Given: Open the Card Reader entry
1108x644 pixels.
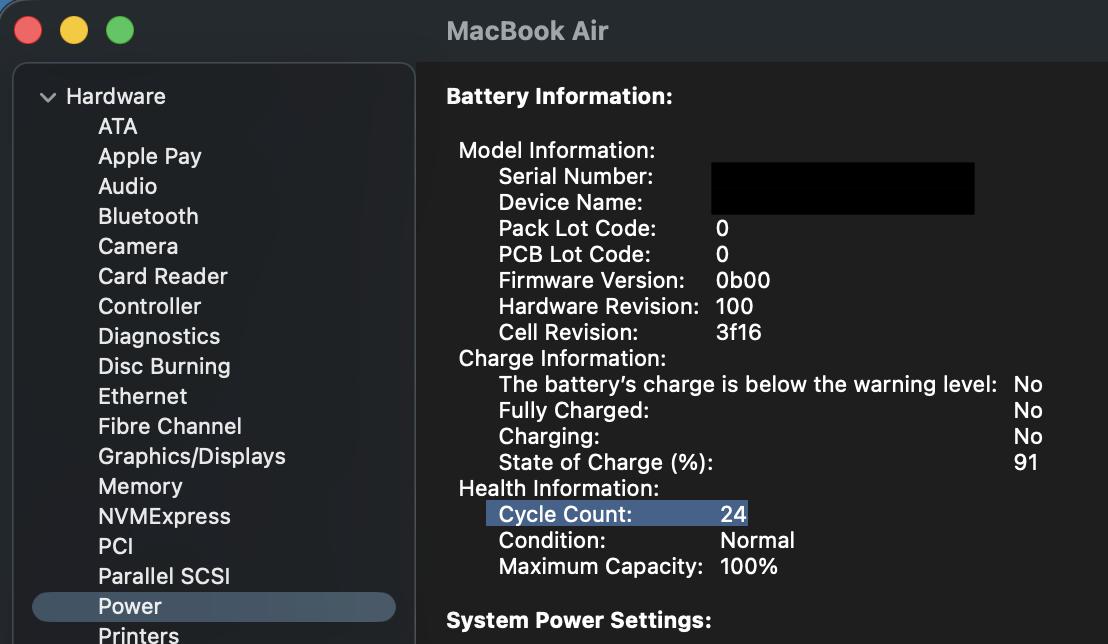Looking at the screenshot, I should [x=163, y=277].
